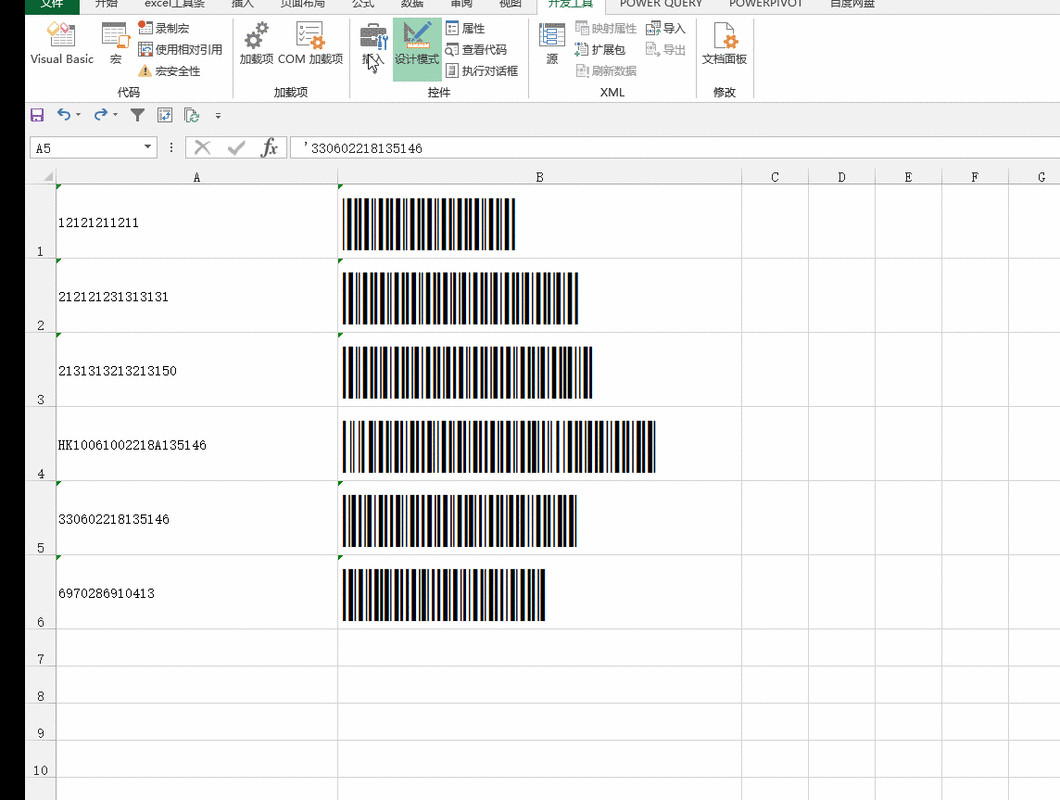Click the funnel filter icon

tap(137, 115)
